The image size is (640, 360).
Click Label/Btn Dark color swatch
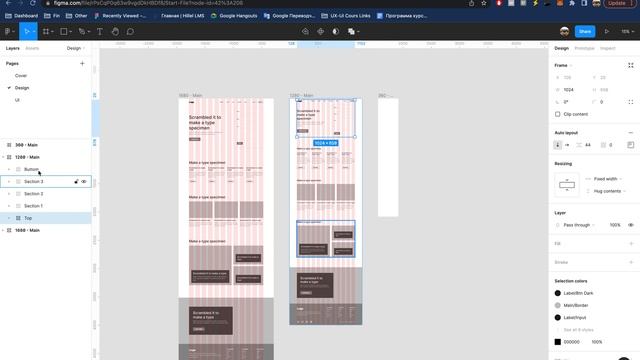click(558, 293)
